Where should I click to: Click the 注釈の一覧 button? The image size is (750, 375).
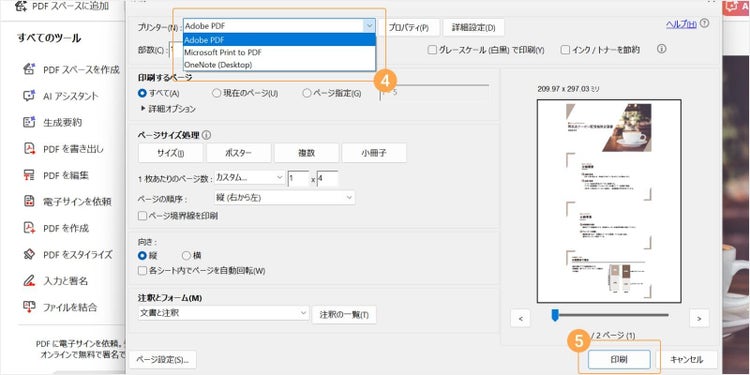coord(344,315)
